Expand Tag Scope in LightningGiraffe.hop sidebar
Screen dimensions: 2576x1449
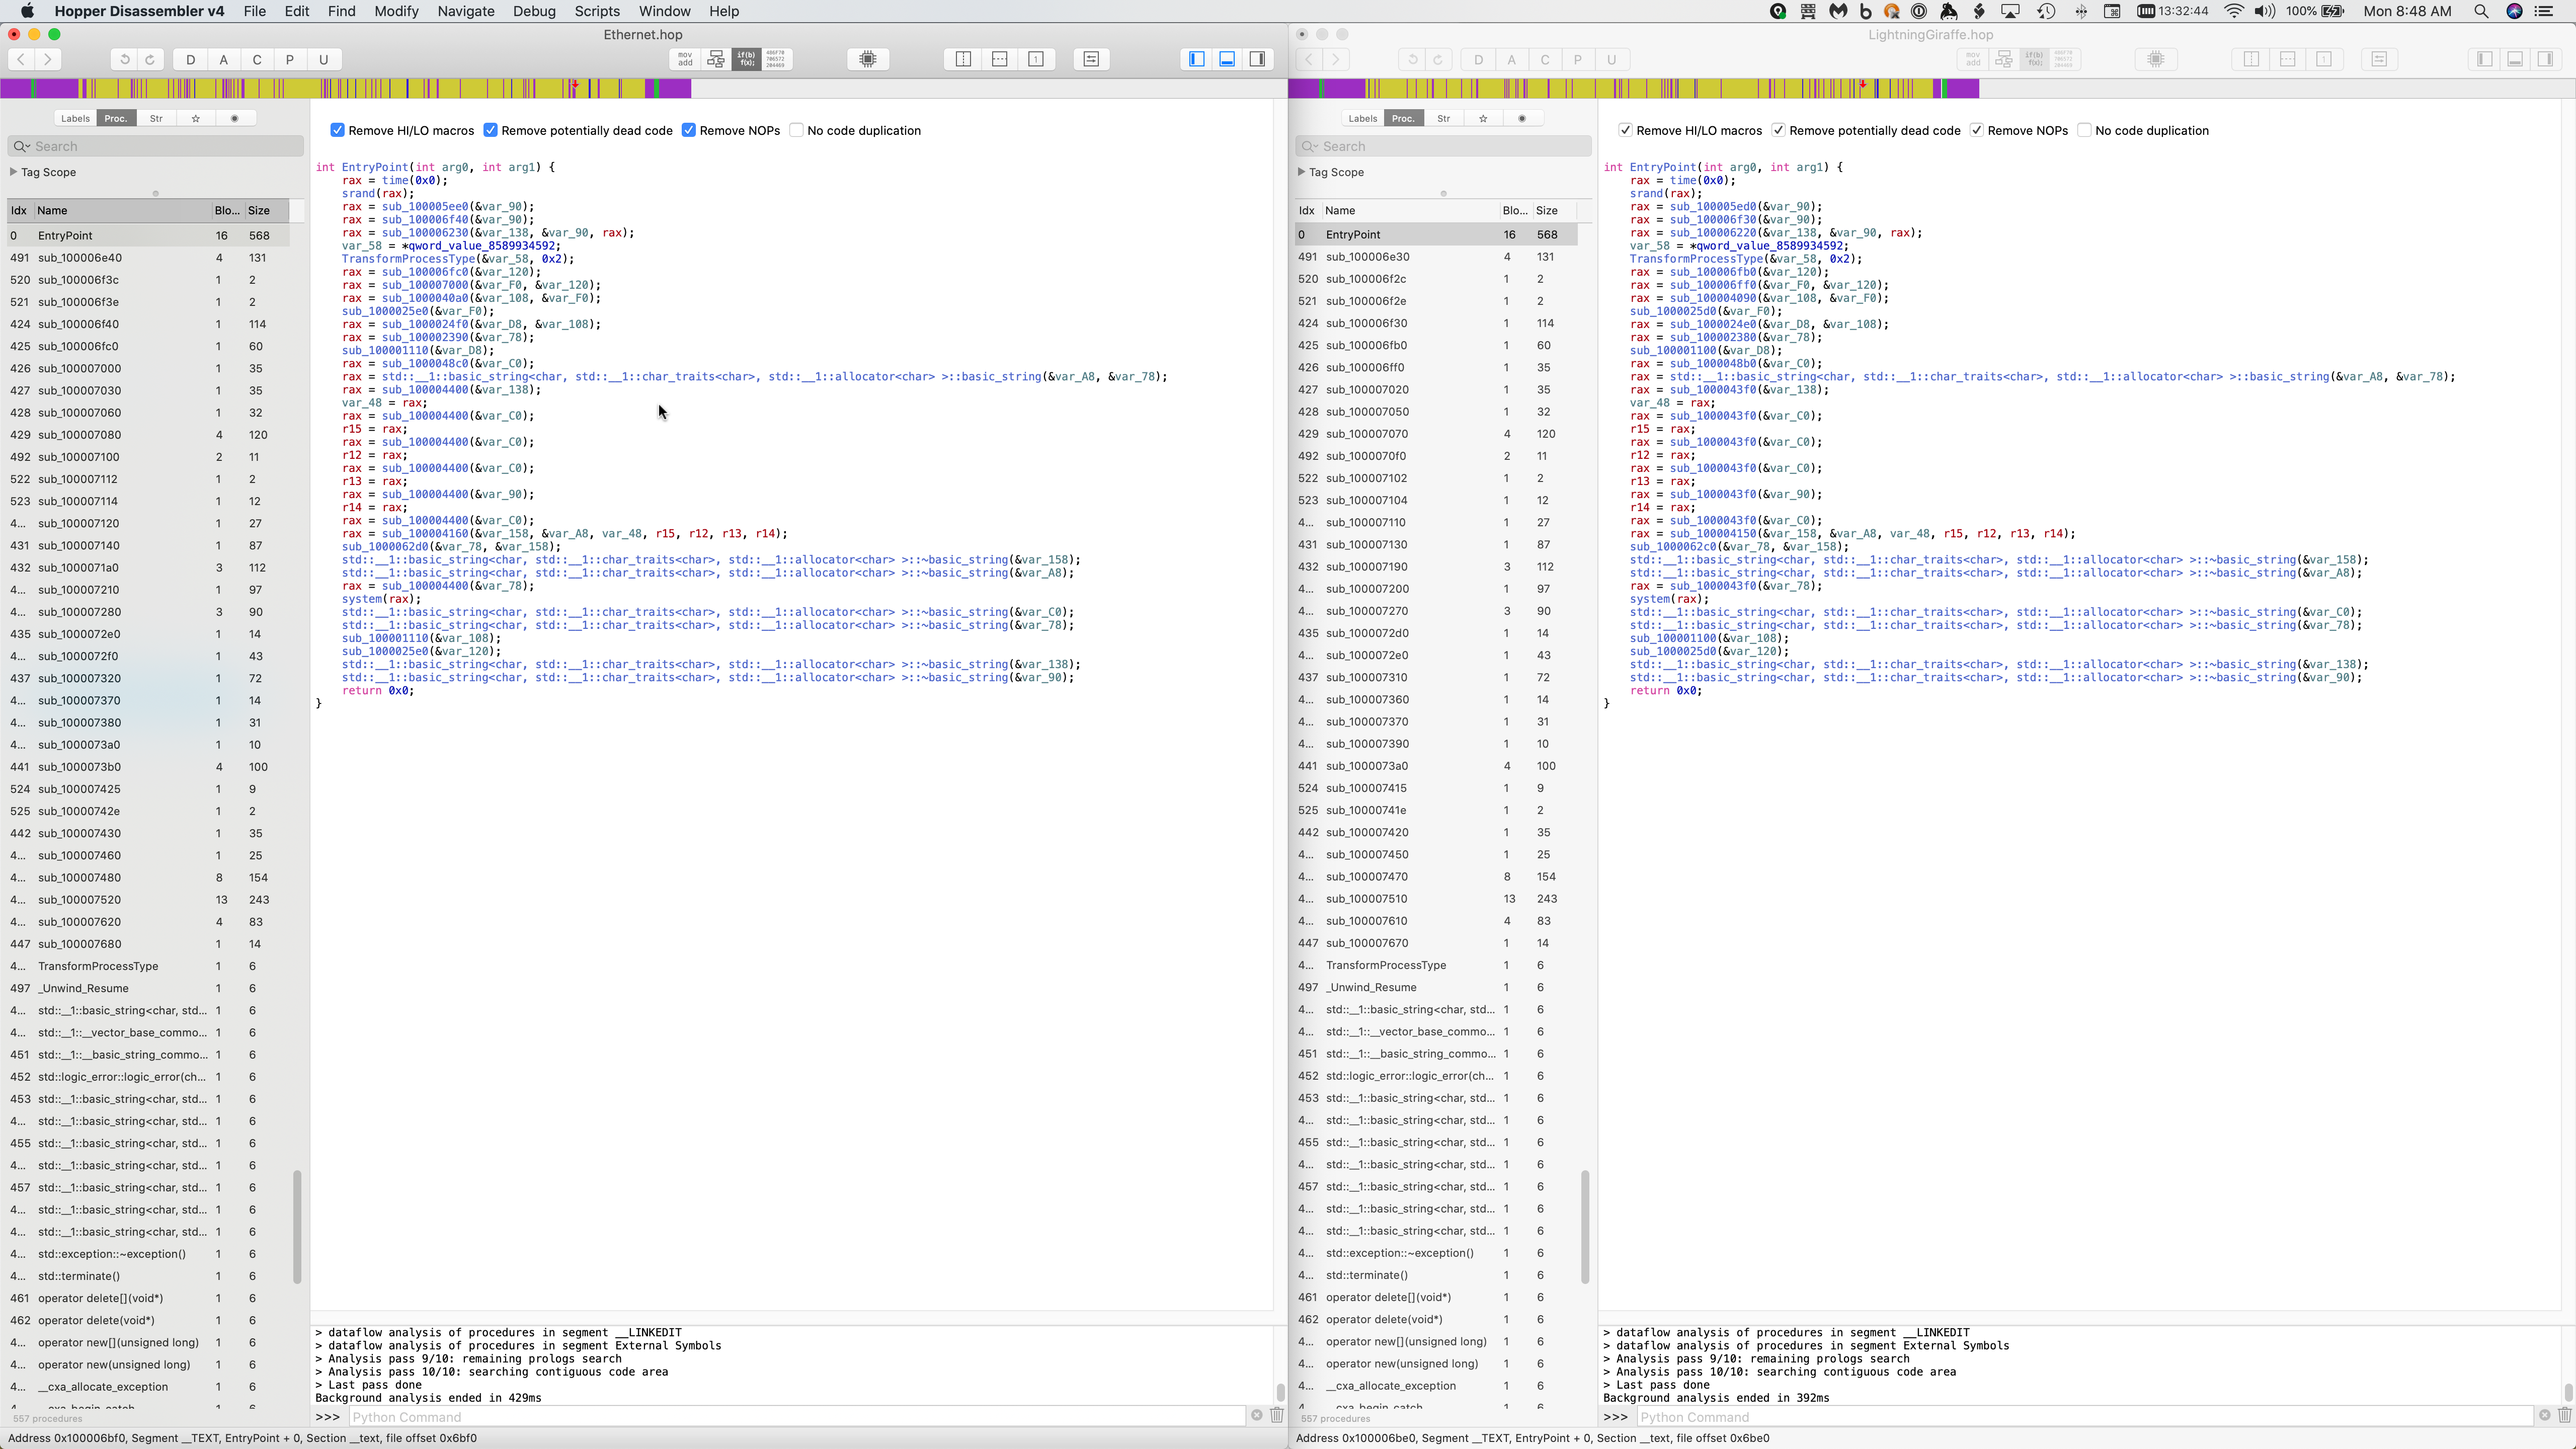pos(1302,172)
